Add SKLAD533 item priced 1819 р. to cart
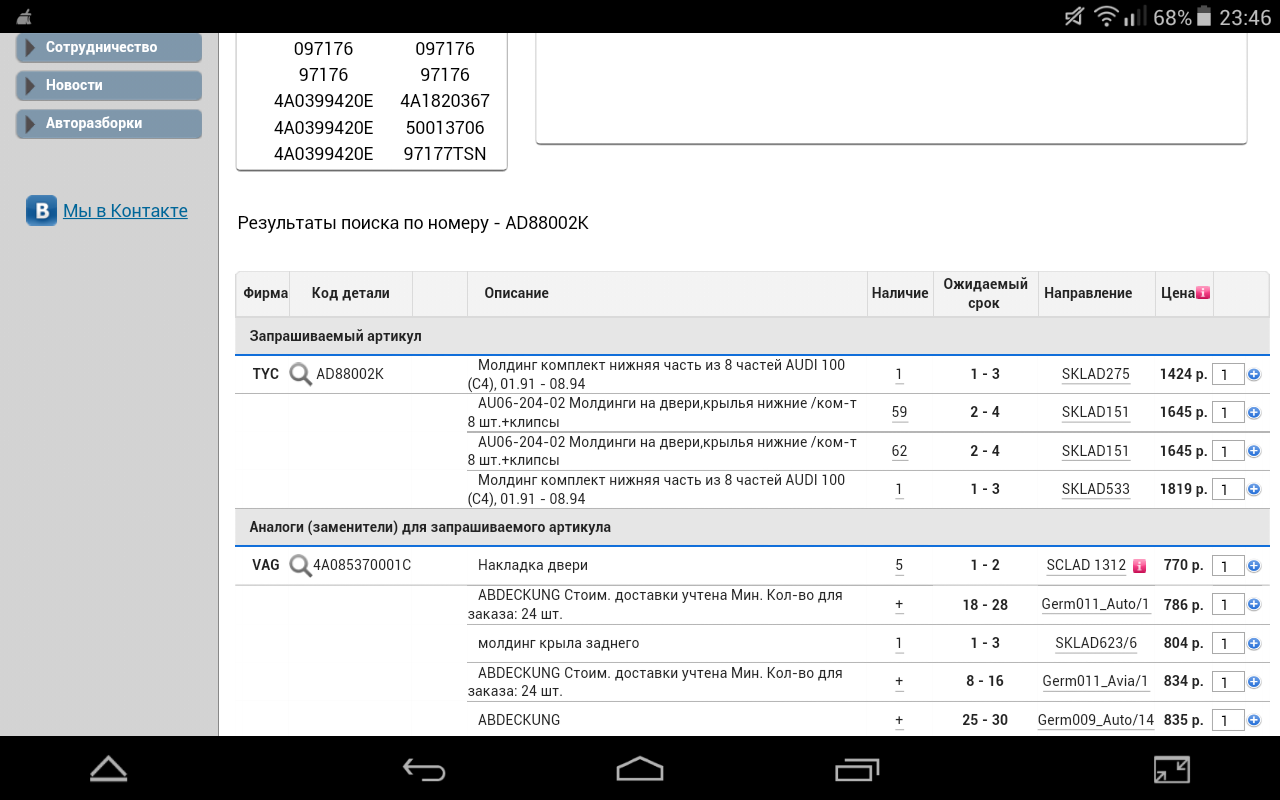 [1253, 489]
